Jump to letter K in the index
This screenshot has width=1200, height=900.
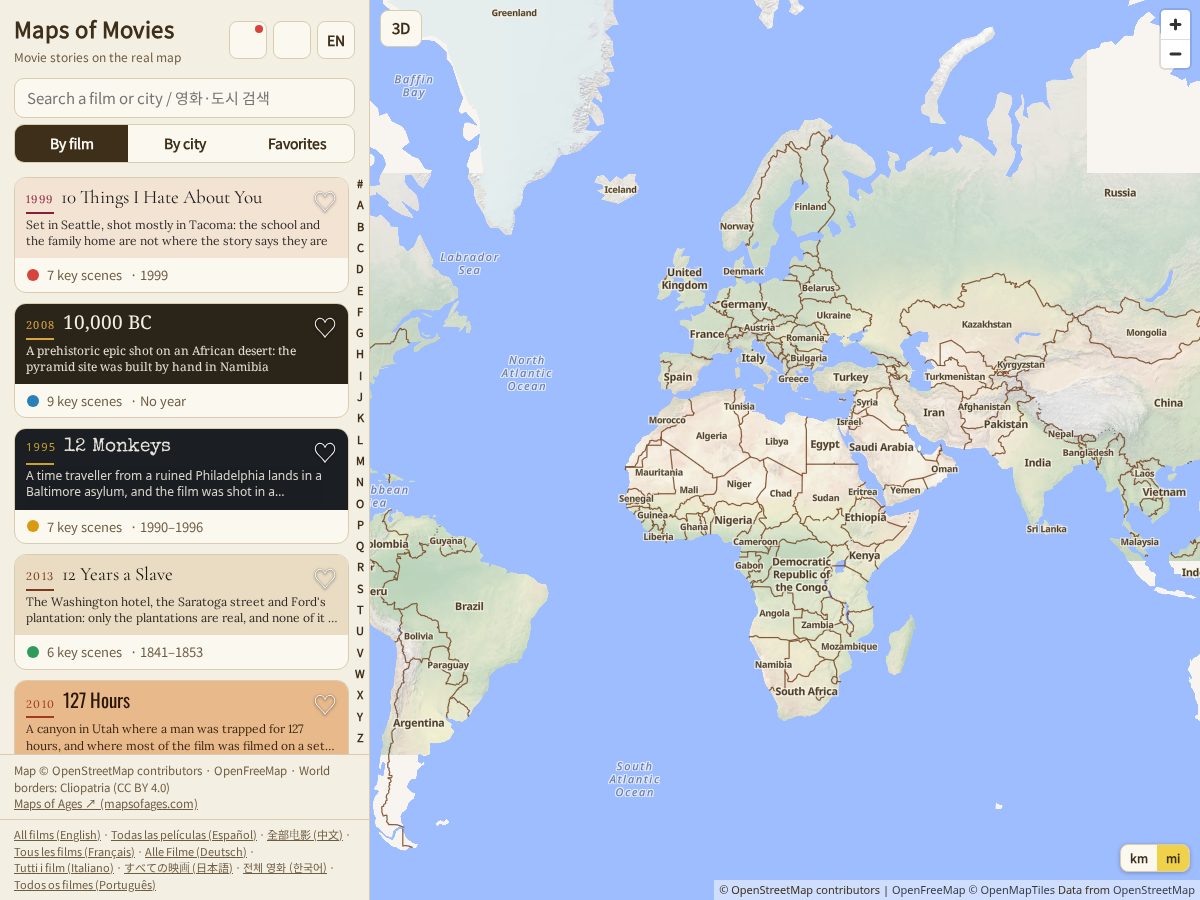click(360, 418)
